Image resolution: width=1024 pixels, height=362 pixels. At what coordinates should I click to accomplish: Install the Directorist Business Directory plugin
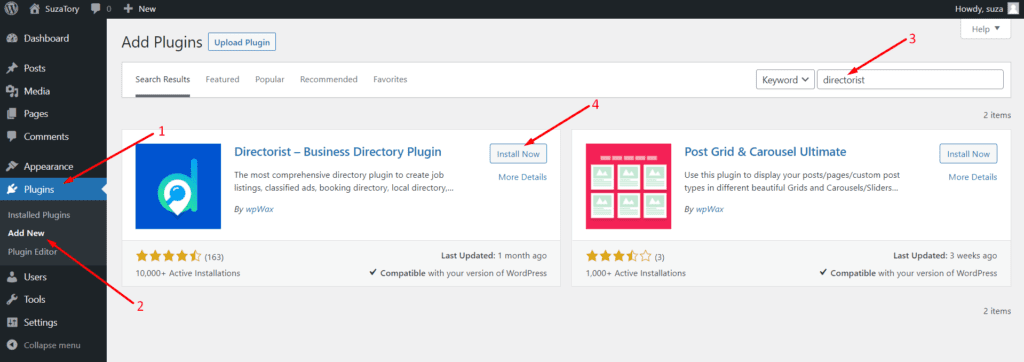(519, 154)
